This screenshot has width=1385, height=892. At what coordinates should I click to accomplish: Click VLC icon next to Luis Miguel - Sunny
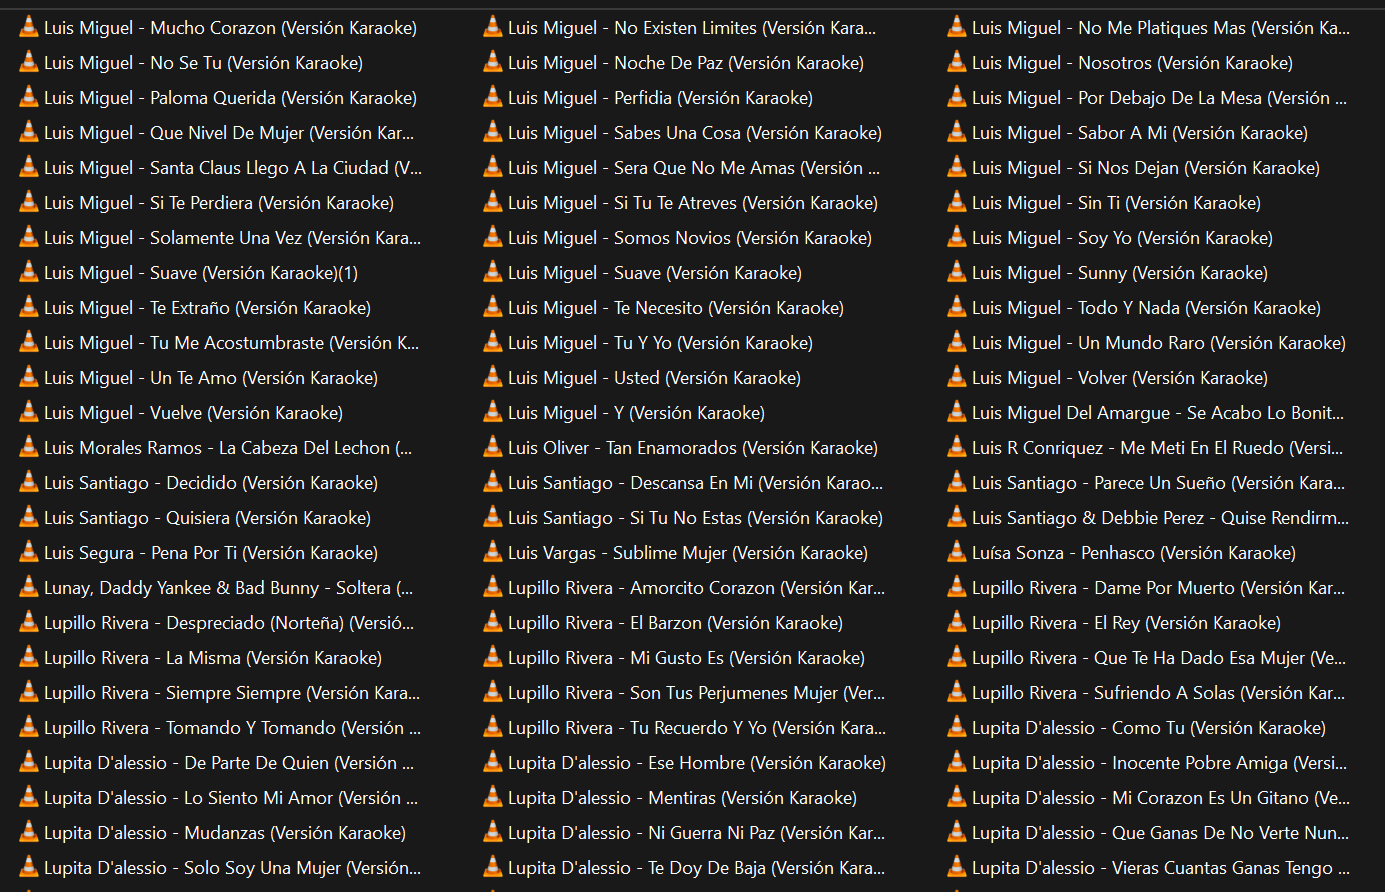tap(957, 273)
